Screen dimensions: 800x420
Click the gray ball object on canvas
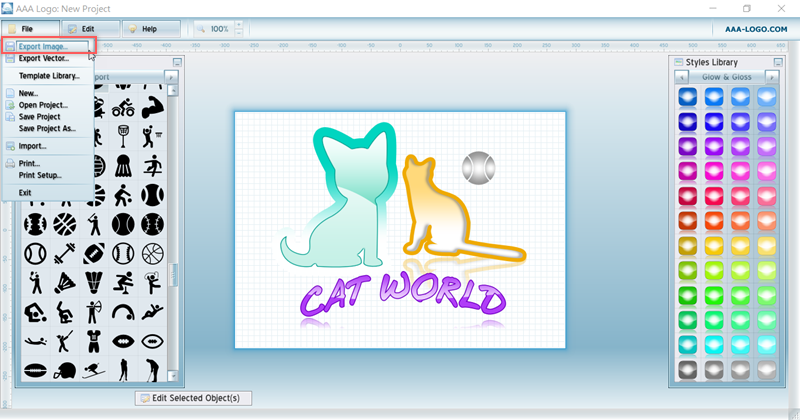(477, 165)
